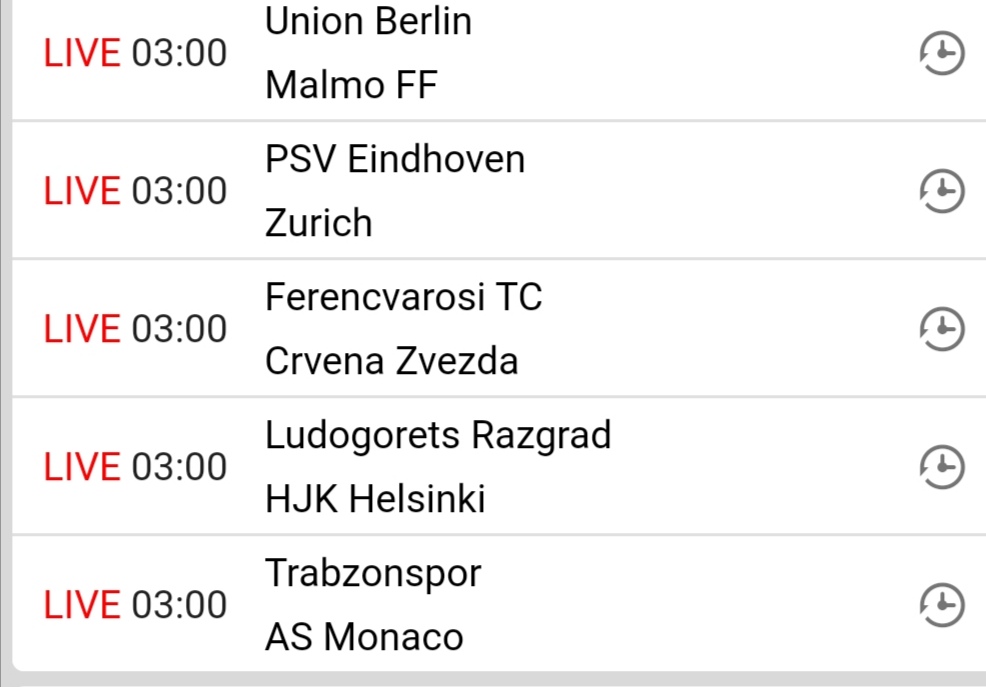
Task: Select the clock icon next to Trabzonspor
Action: (941, 605)
